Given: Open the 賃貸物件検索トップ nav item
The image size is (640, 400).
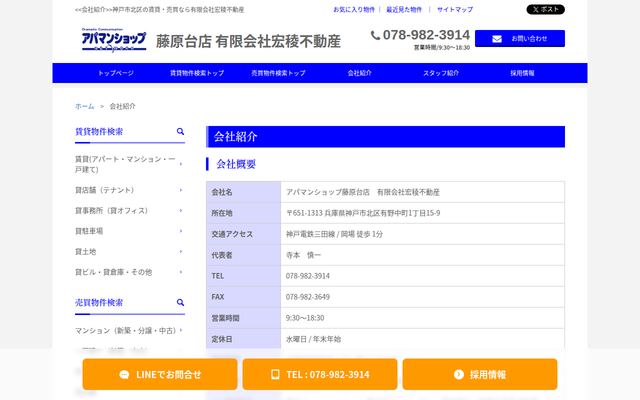Looking at the screenshot, I should (x=197, y=73).
